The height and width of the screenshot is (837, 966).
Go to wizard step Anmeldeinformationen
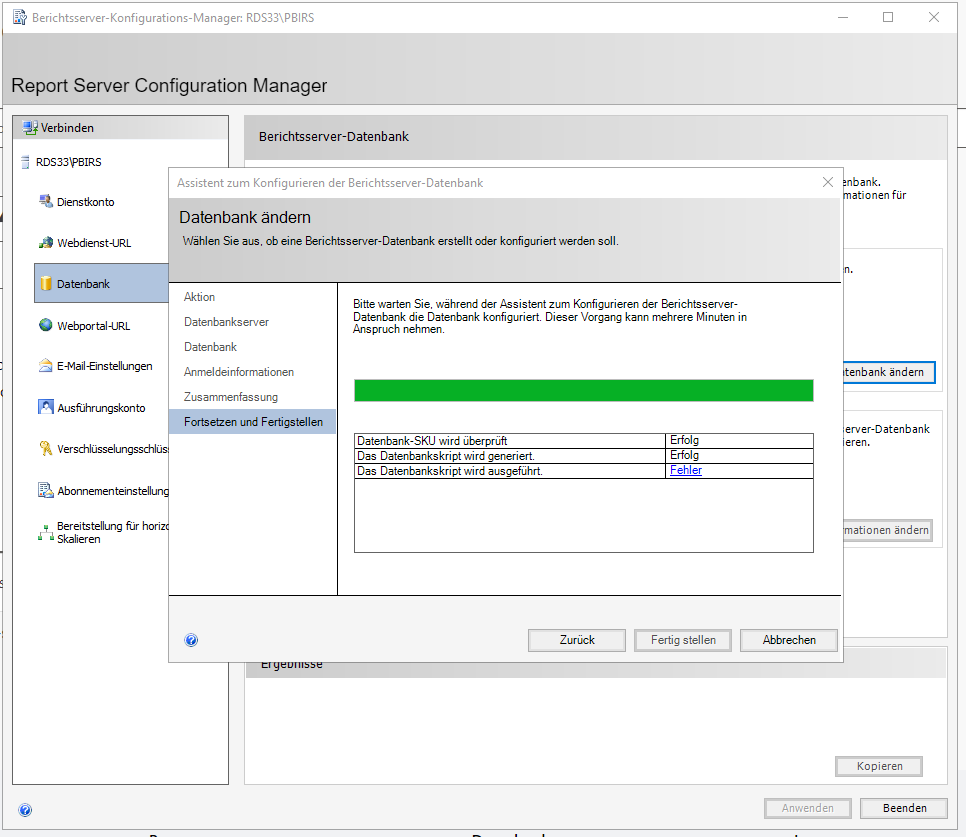[x=238, y=372]
